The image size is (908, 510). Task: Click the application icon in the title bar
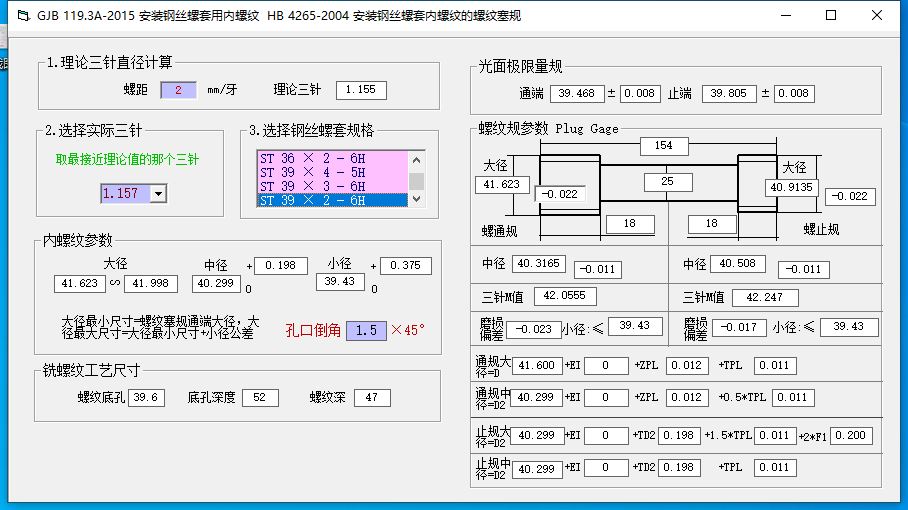(23, 16)
